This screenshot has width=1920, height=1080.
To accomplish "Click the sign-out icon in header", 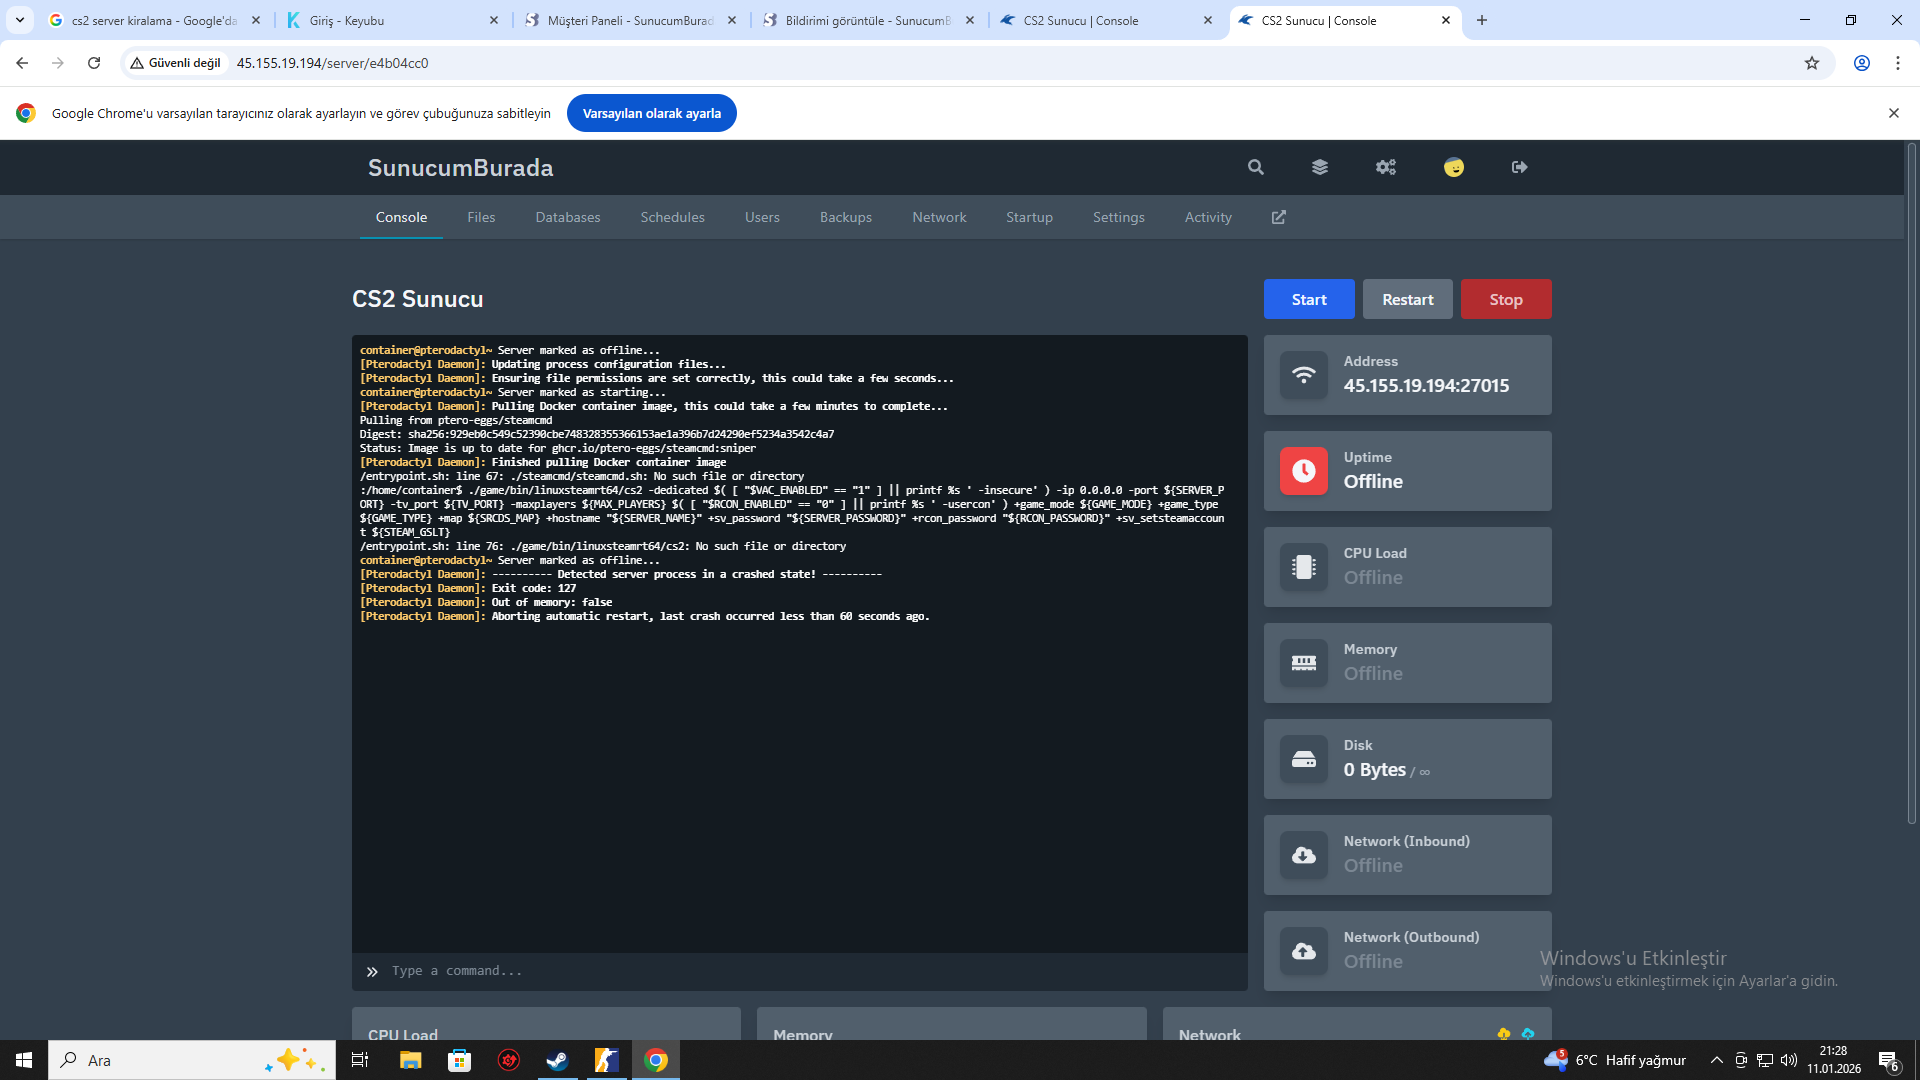I will pyautogui.click(x=1520, y=167).
